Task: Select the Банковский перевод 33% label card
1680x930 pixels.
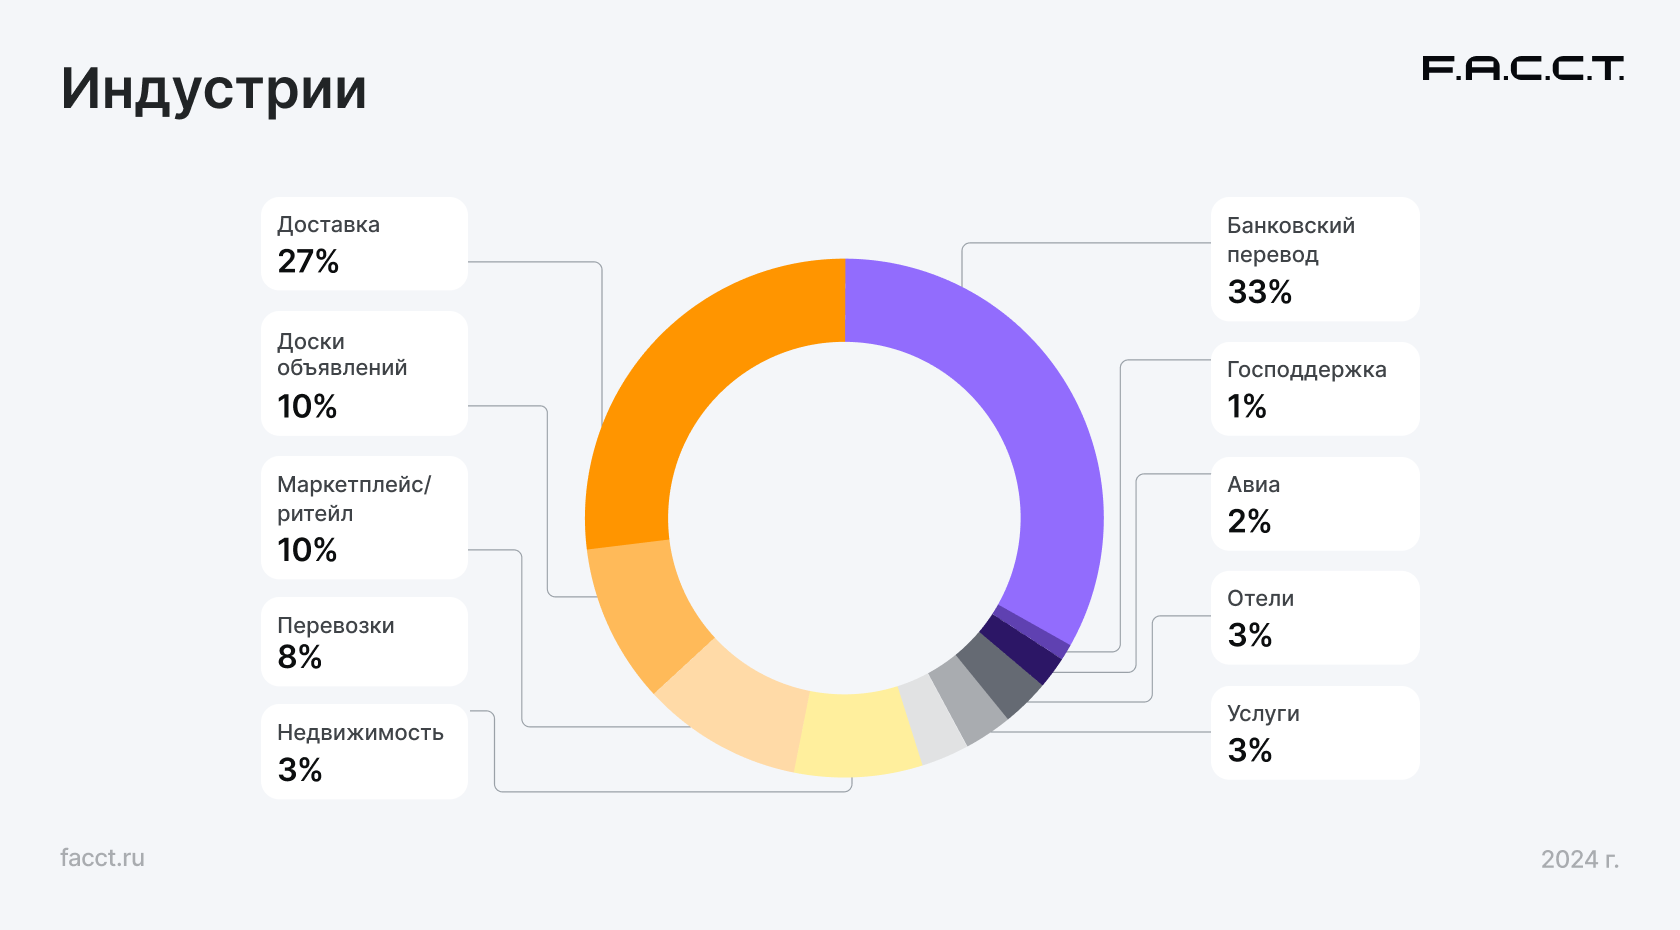Action: pyautogui.click(x=1315, y=259)
